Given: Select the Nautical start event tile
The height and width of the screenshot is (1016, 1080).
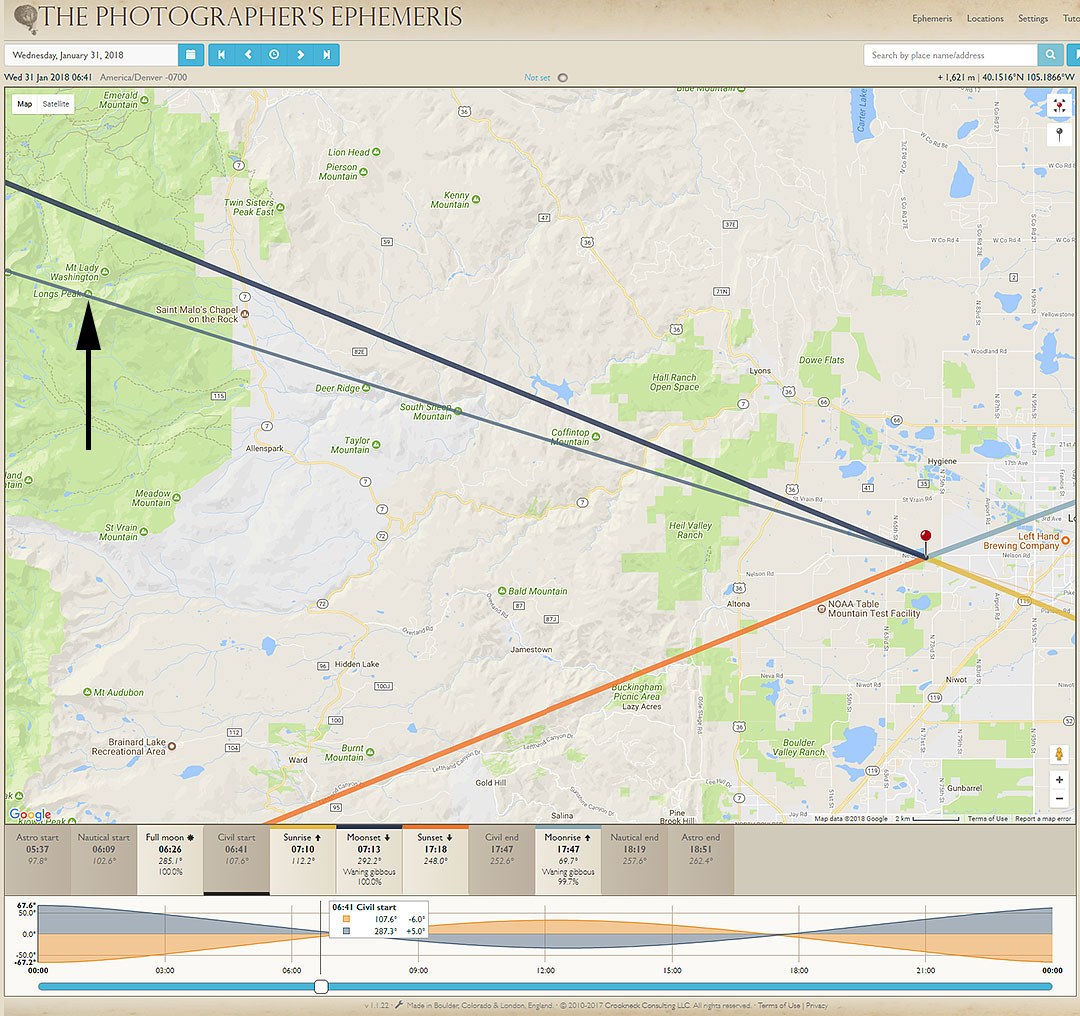Looking at the screenshot, I should pyautogui.click(x=103, y=860).
